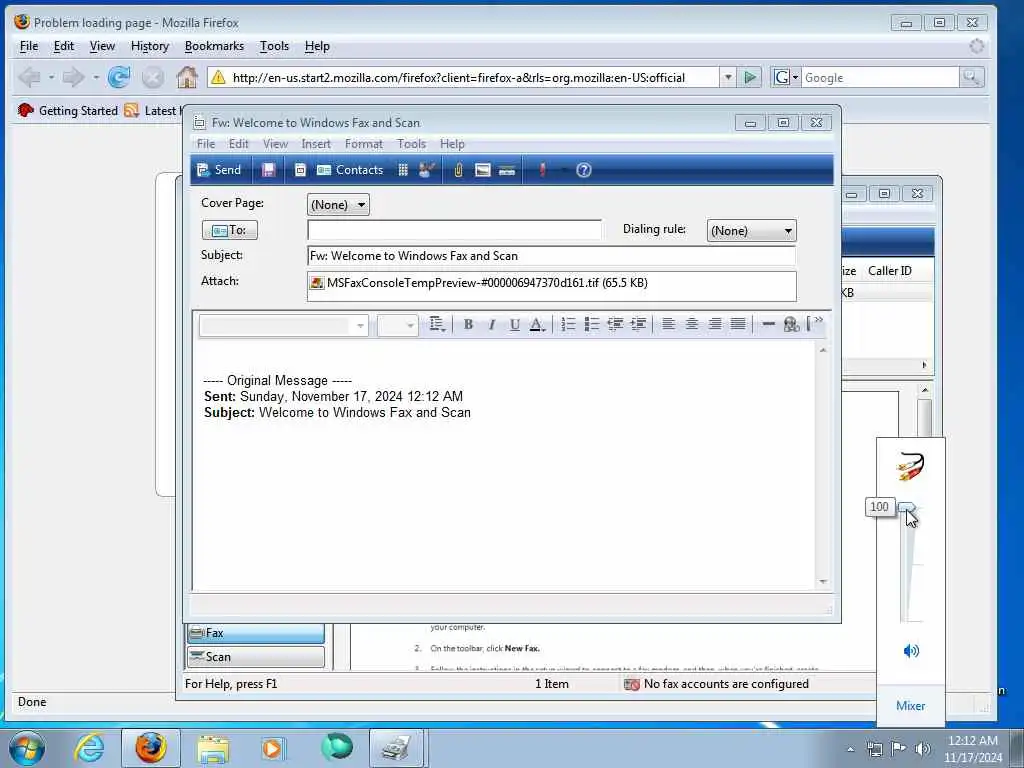The height and width of the screenshot is (768, 1024).
Task: Click the Decrease Indent icon
Action: [x=615, y=325]
